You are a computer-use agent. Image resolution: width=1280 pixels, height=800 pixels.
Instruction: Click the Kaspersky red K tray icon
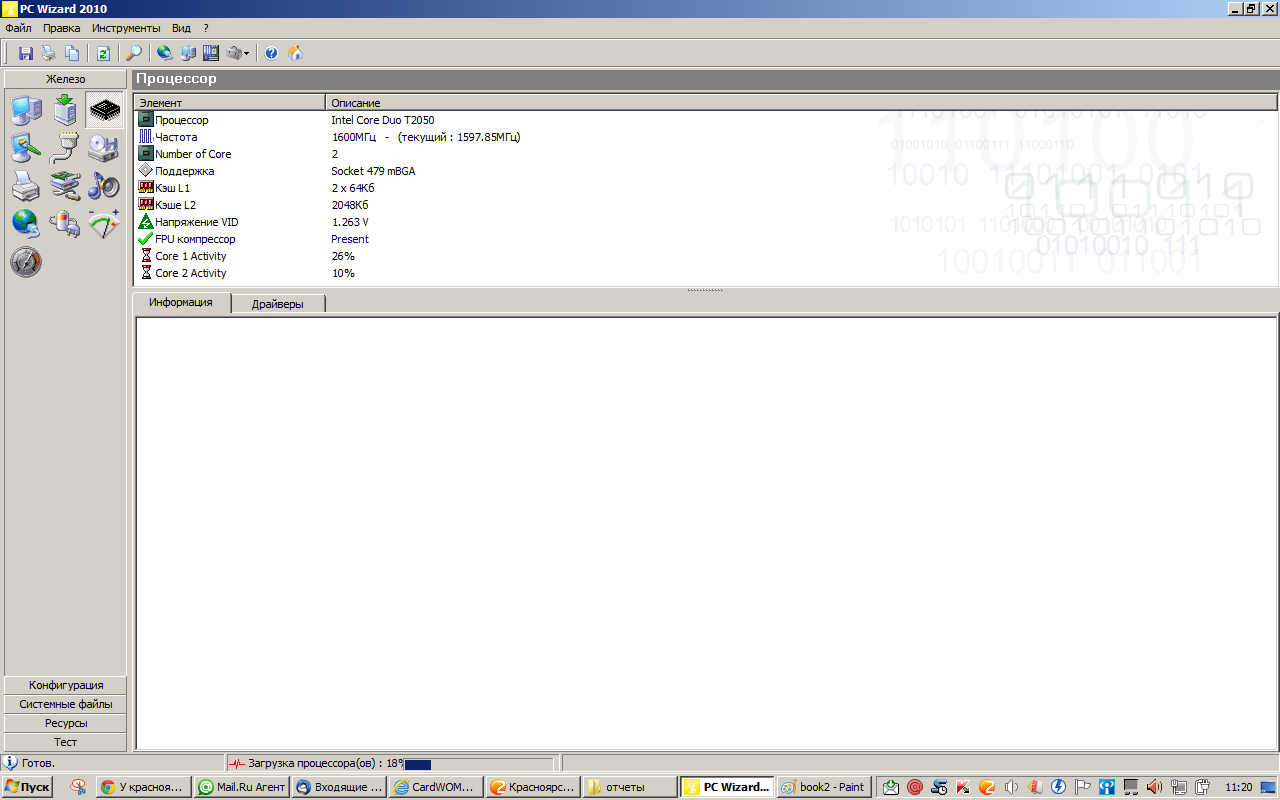click(x=962, y=787)
